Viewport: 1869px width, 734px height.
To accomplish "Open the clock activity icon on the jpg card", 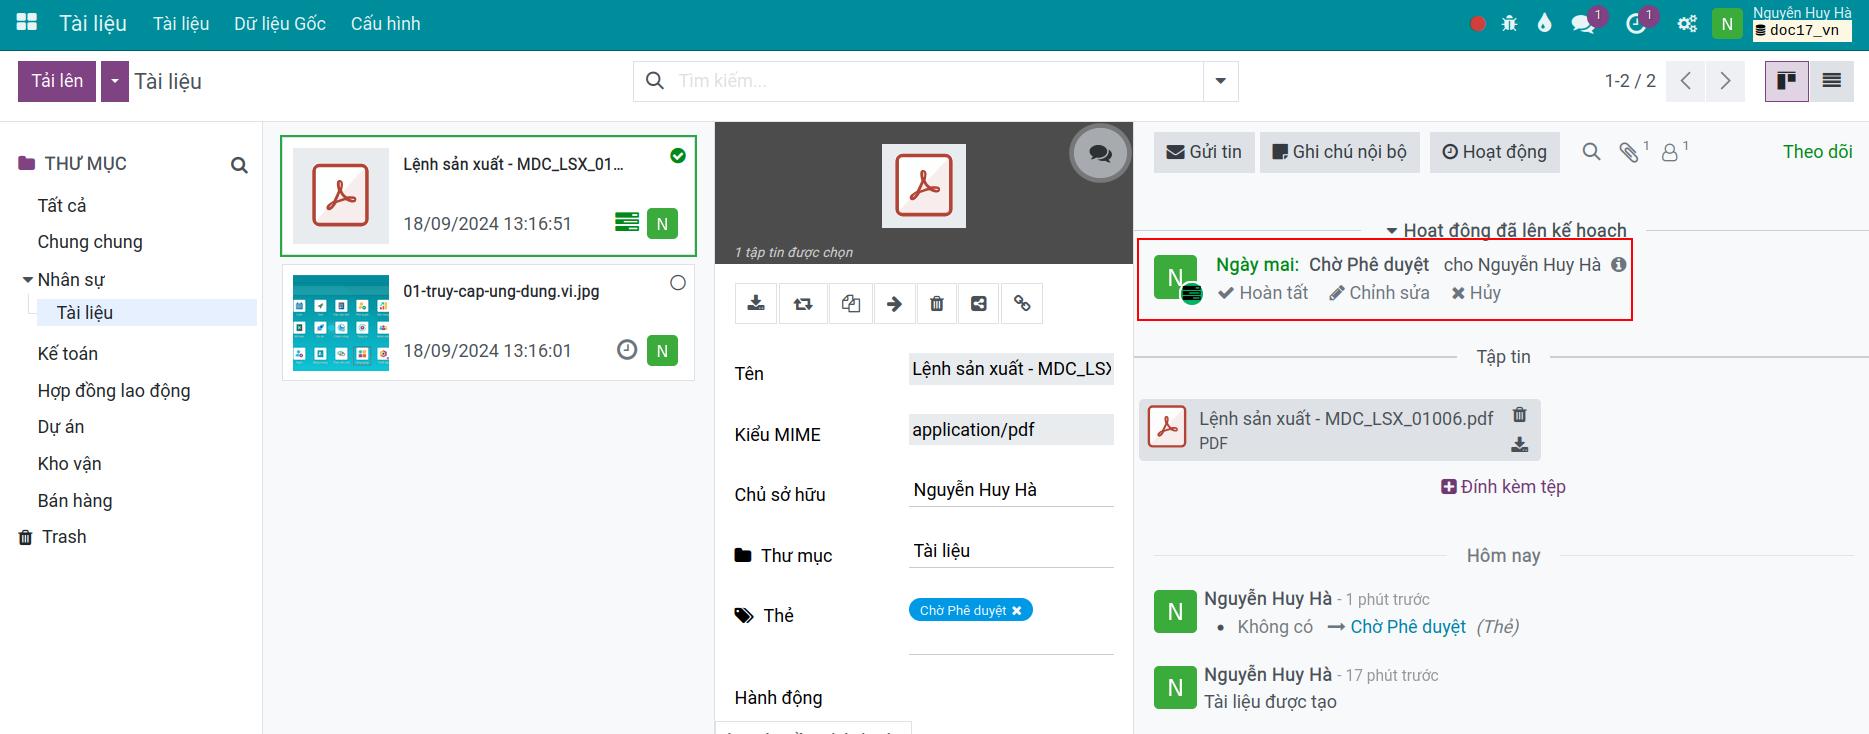I will tap(627, 350).
